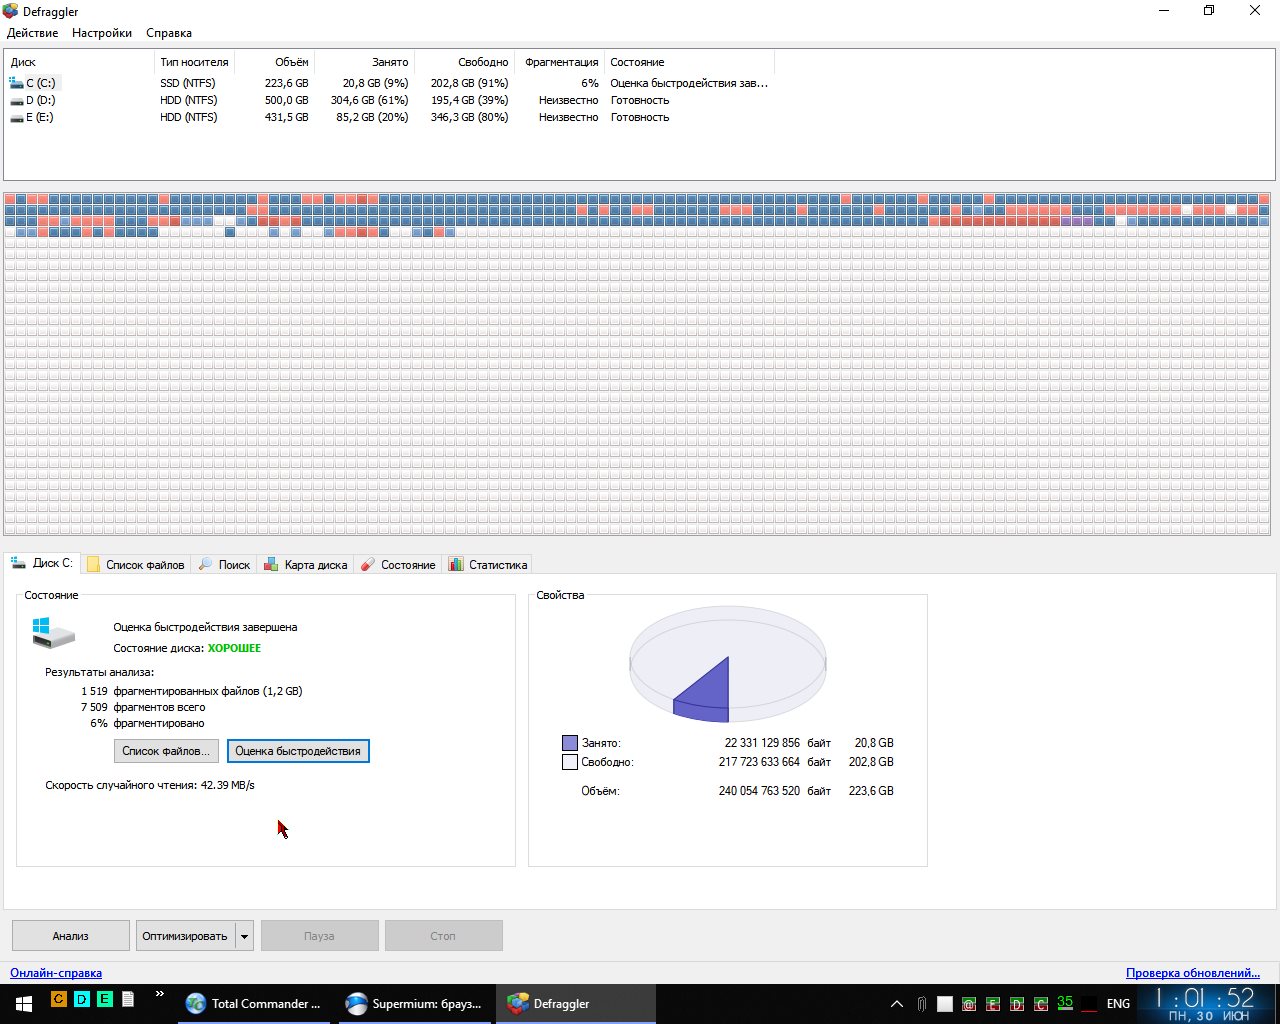1280x1024 pixels.
Task: Click the ENG language indicator
Action: [1118, 1004]
